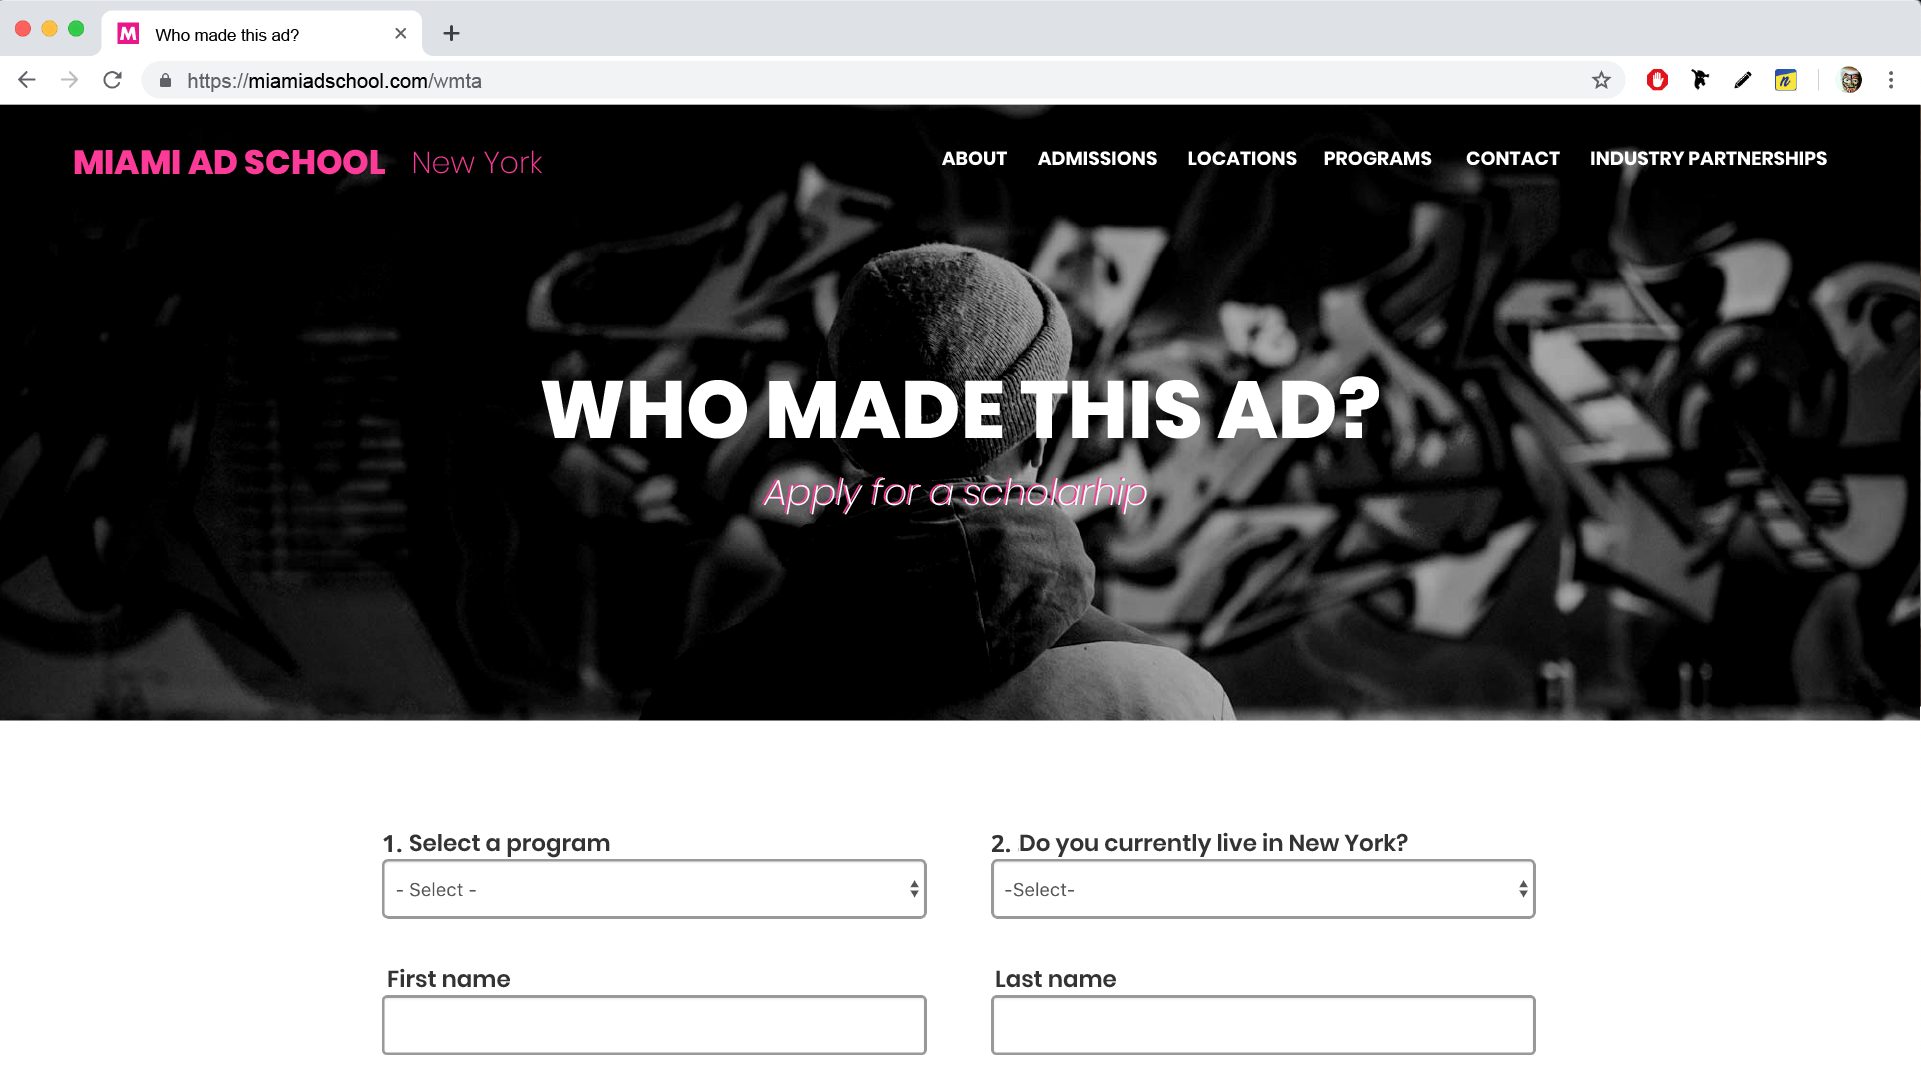This screenshot has width=1921, height=1081.
Task: Reload the current page
Action: pos(112,80)
